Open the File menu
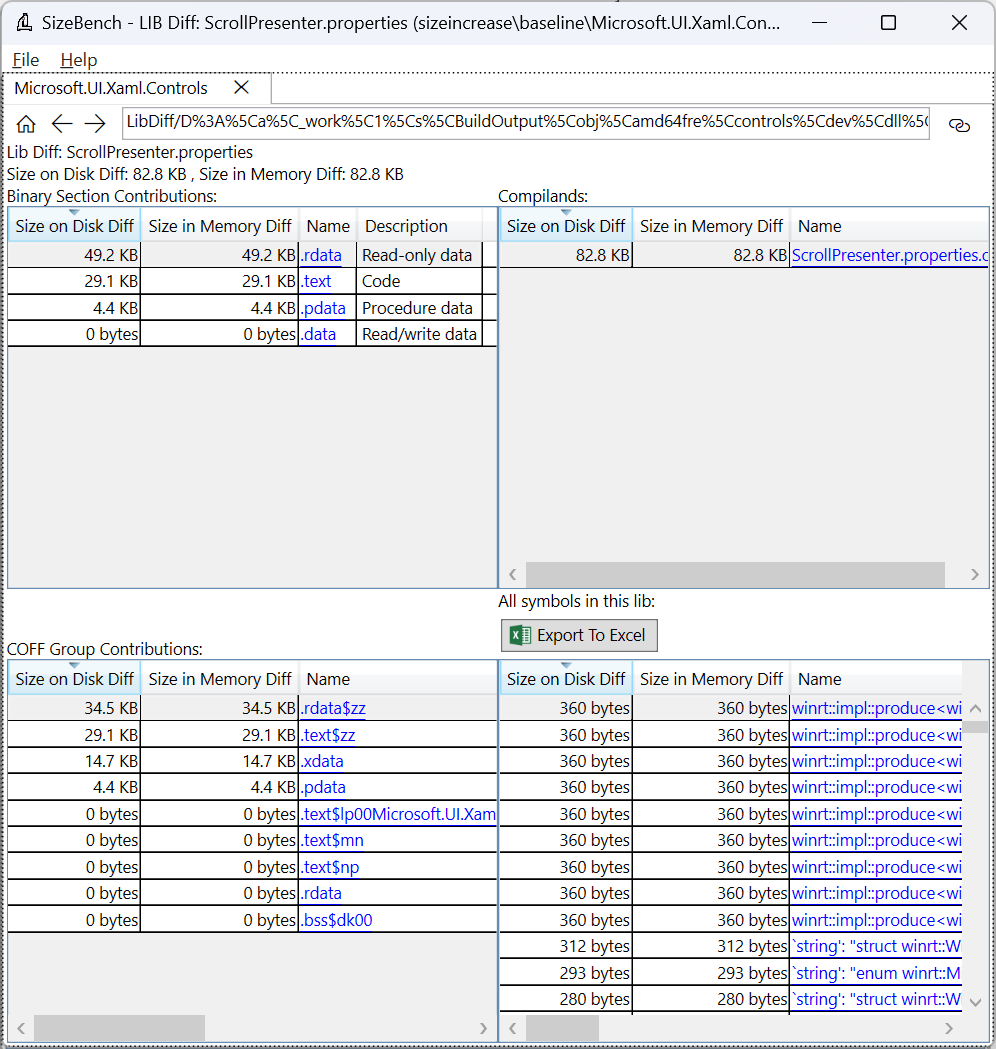 (25, 60)
